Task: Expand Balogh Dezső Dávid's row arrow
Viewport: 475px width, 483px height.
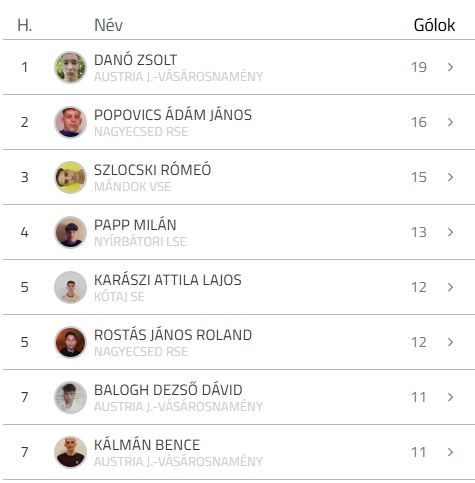Action: pos(450,397)
